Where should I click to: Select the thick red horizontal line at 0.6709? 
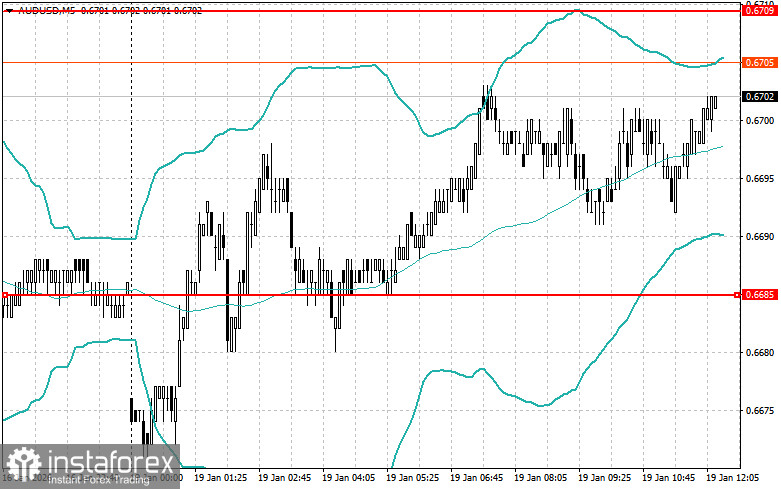coord(371,10)
